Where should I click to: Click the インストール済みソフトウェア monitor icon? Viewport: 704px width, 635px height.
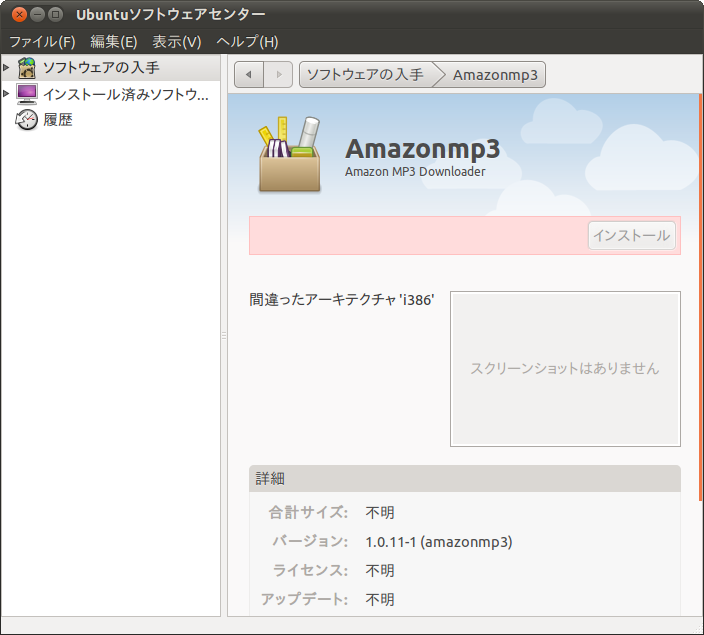pos(27,94)
